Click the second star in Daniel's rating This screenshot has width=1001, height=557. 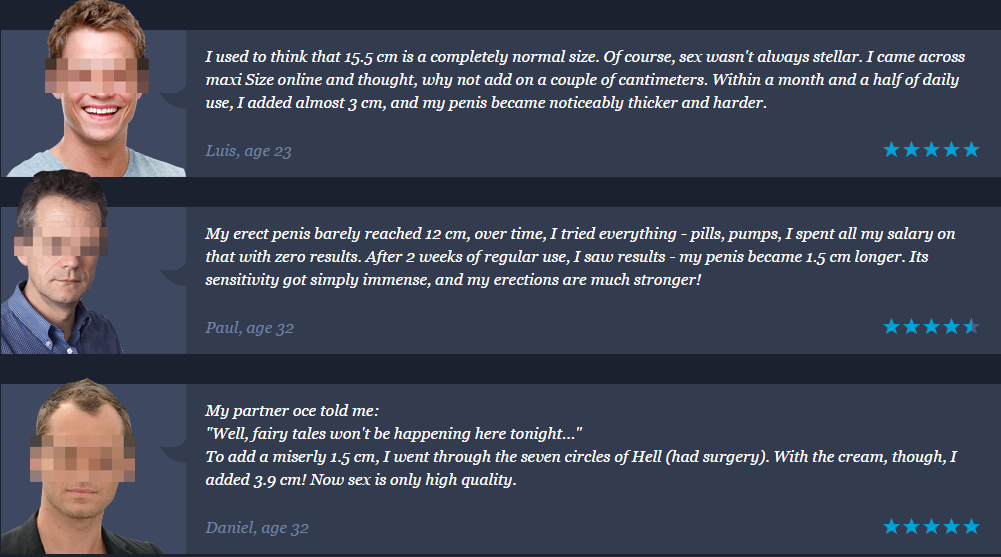(911, 526)
